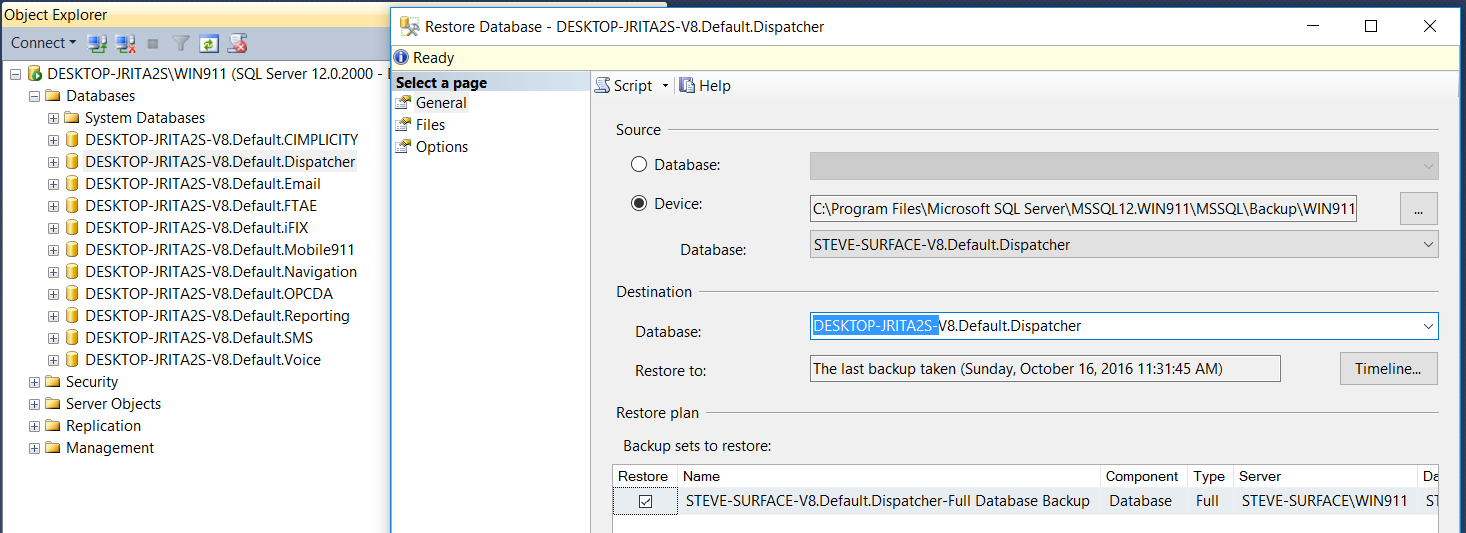This screenshot has width=1466, height=533.
Task: Click the Name column header
Action: pyautogui.click(x=890, y=476)
